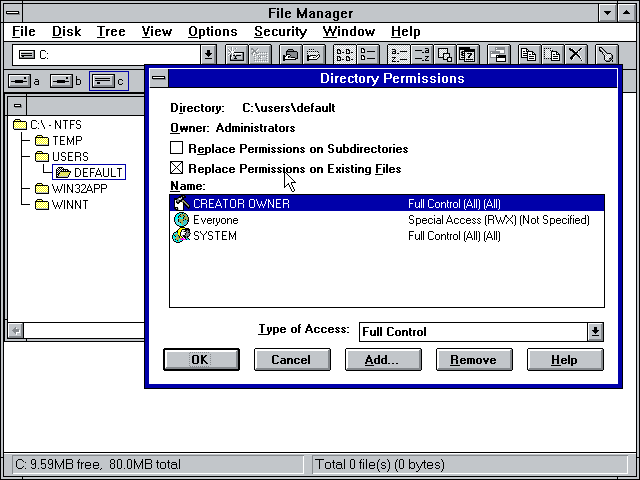Click the Disconnect Network Drive toolbar icon
The image size is (640, 480).
[259, 54]
